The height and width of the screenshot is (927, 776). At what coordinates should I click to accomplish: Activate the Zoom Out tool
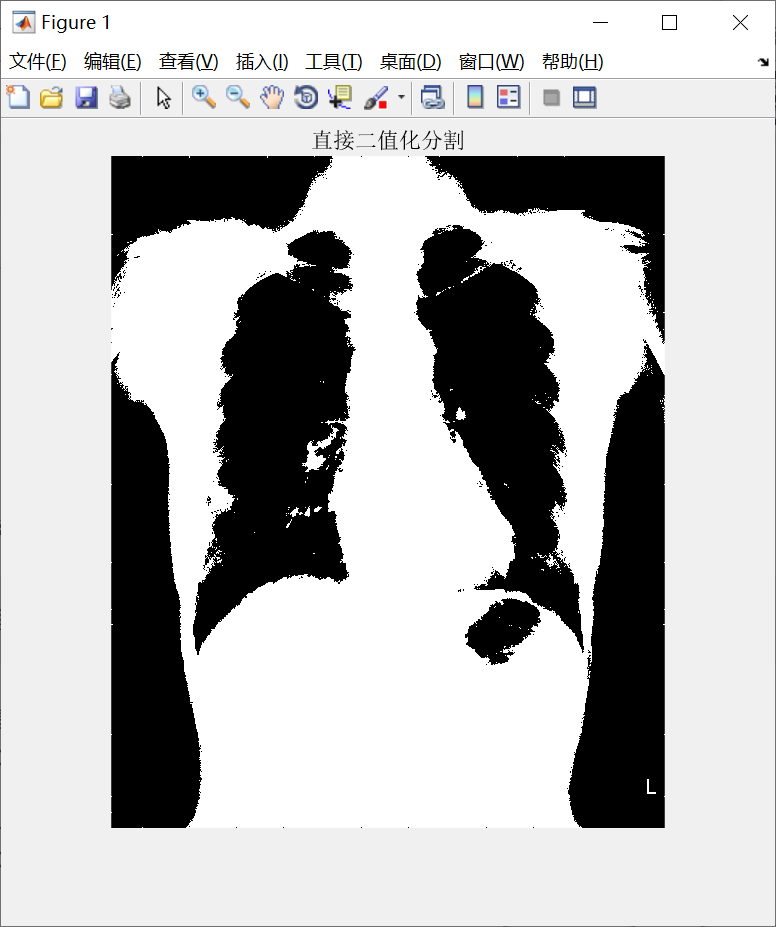pos(238,98)
